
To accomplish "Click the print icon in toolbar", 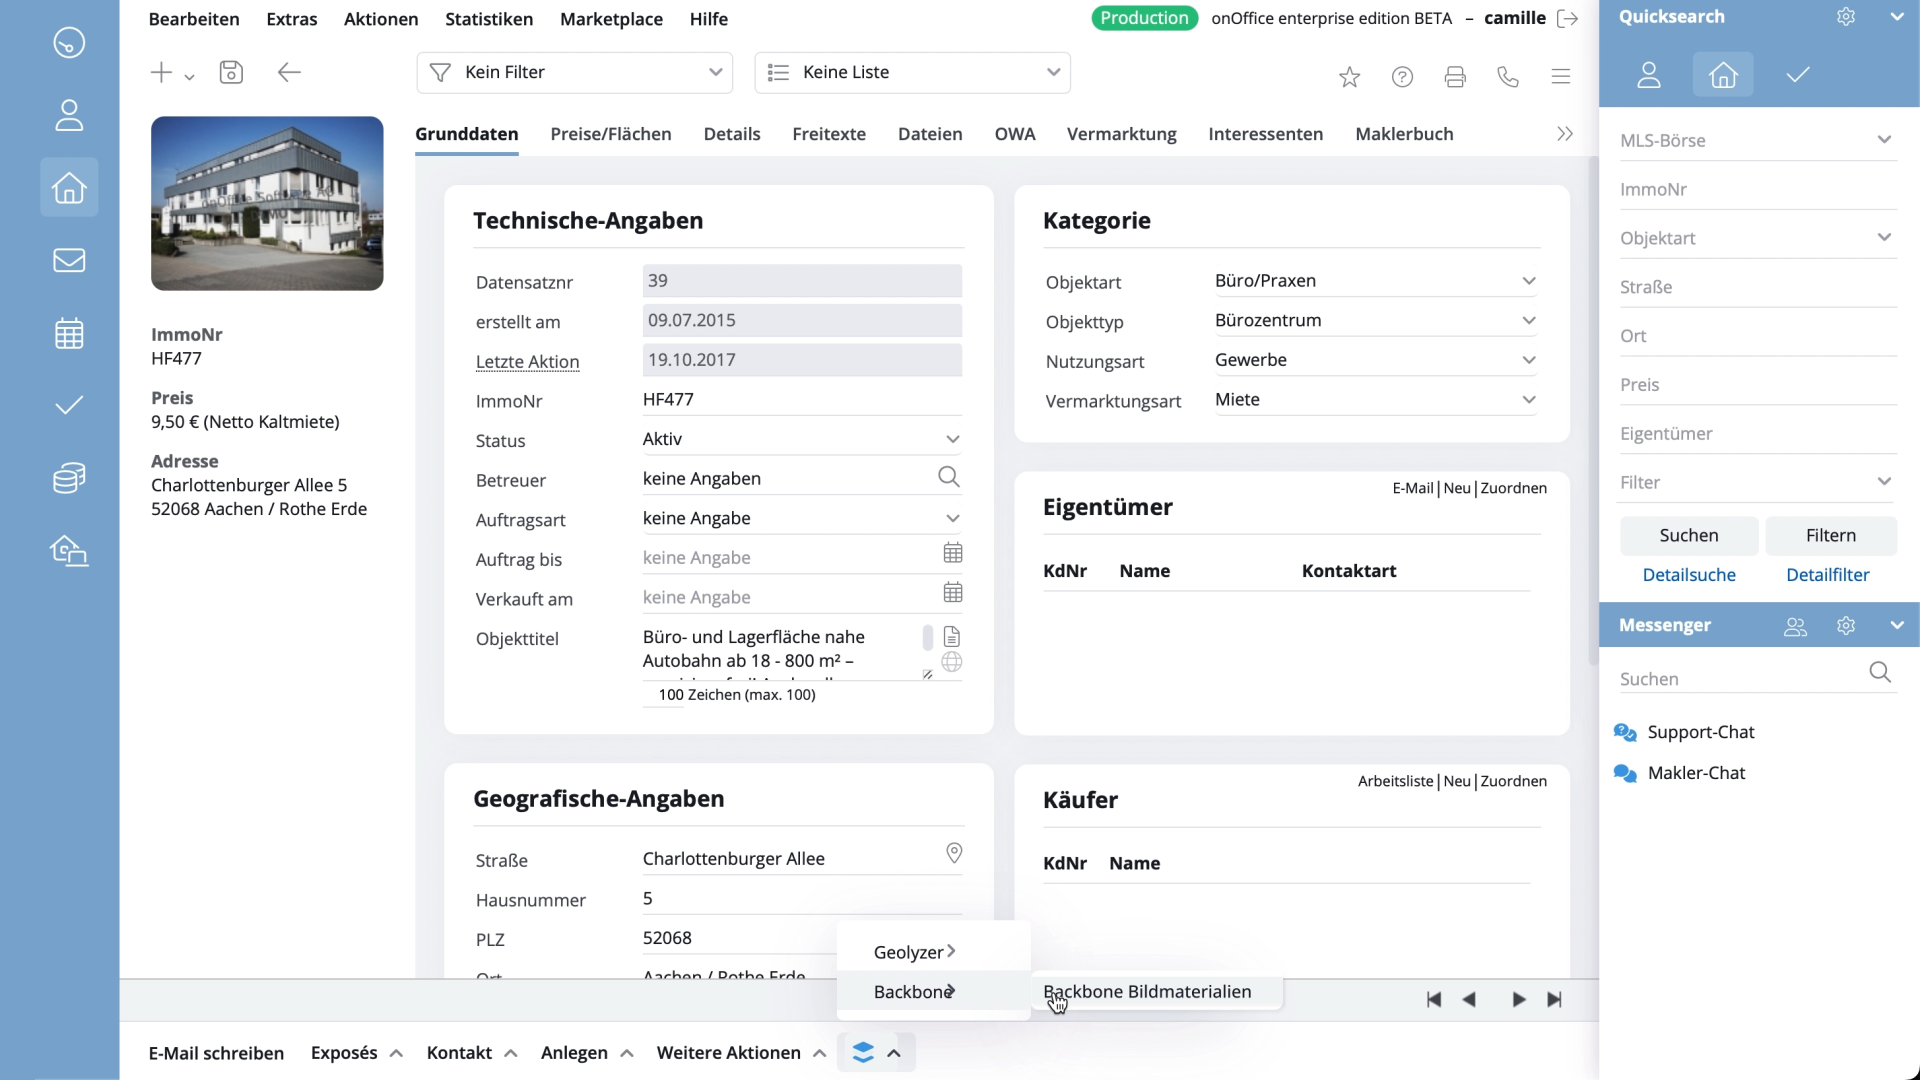I will point(1455,77).
